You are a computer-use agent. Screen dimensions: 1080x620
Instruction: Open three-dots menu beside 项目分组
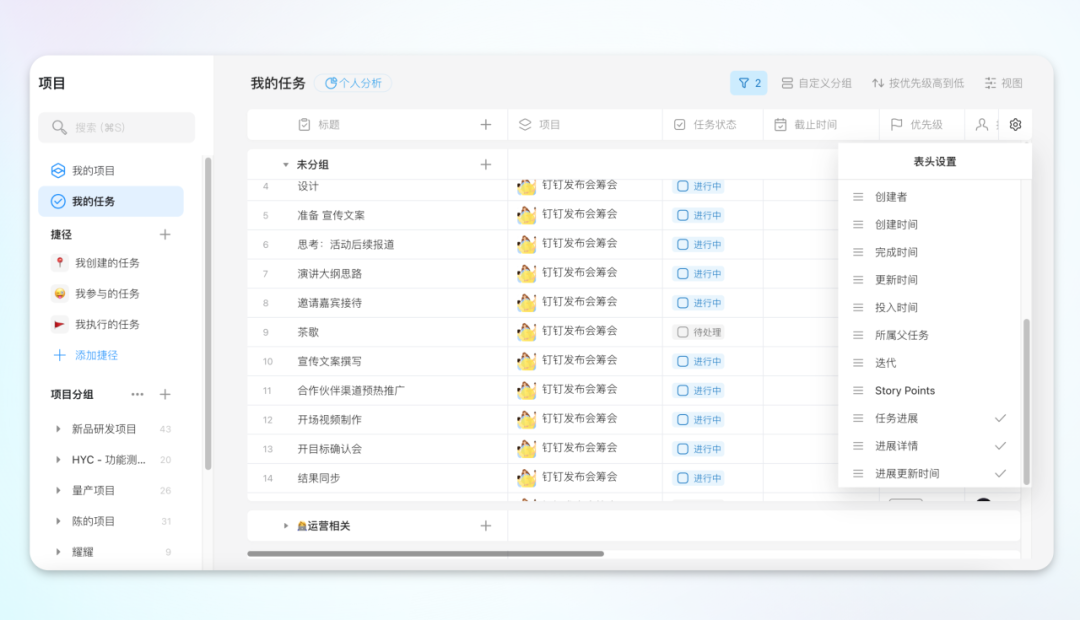137,395
